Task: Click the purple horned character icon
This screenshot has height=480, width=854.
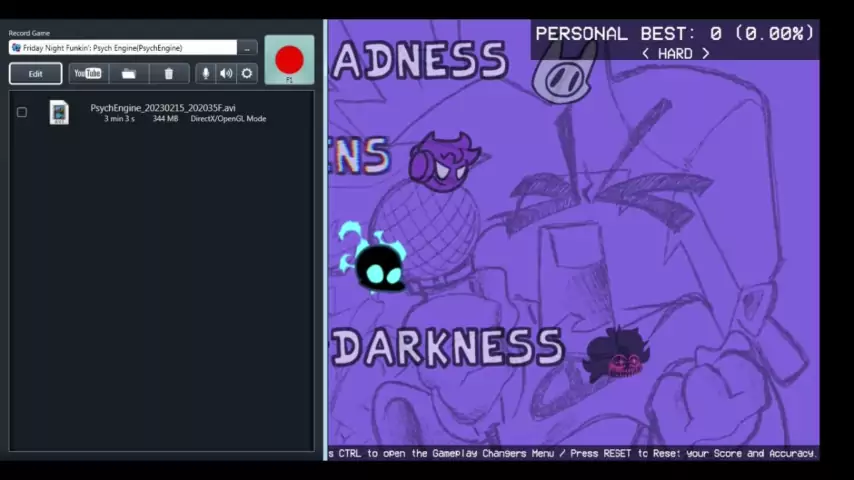Action: 443,162
